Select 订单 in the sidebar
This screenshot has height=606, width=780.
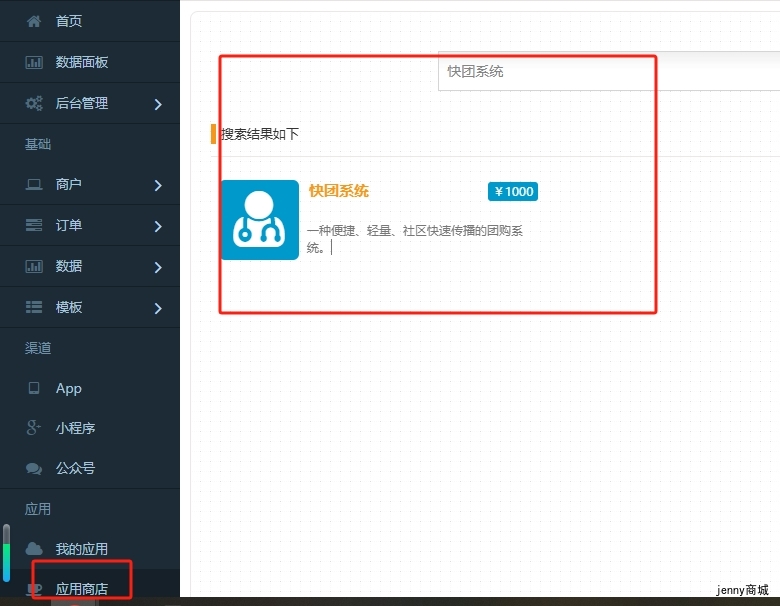(x=69, y=225)
